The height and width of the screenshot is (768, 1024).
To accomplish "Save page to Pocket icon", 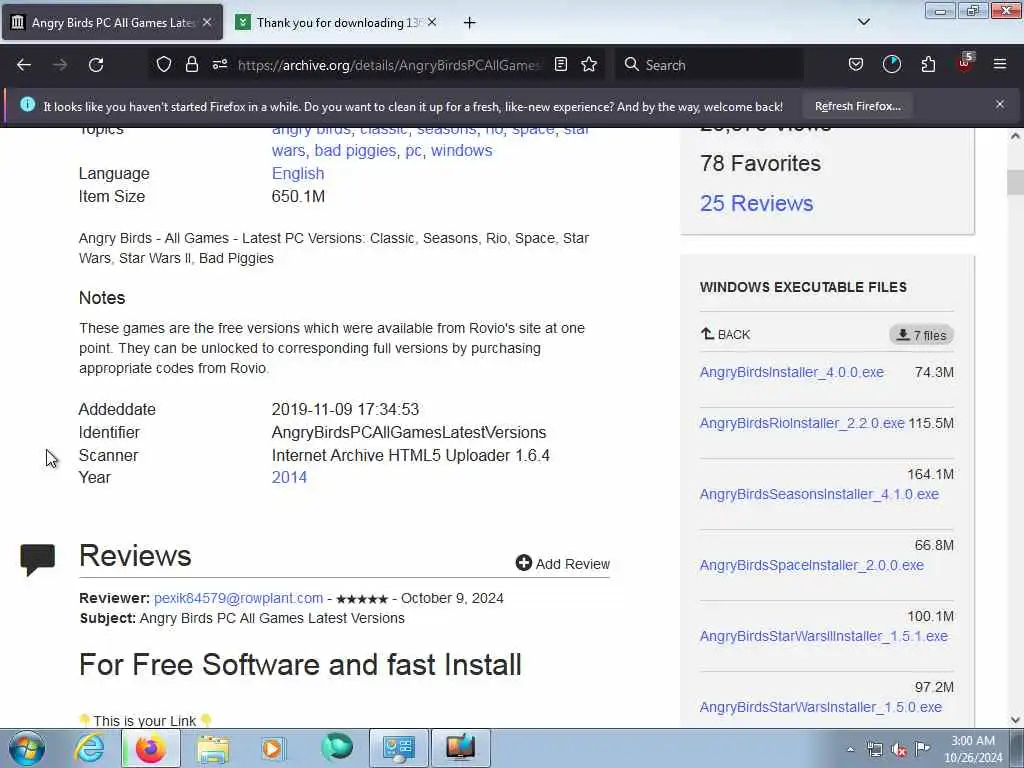I will (x=856, y=64).
